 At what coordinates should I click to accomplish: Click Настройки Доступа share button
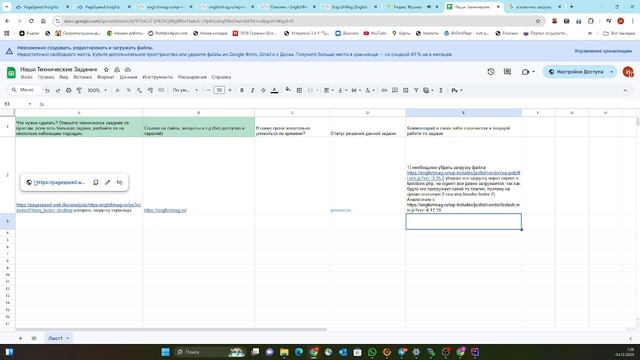tap(576, 72)
